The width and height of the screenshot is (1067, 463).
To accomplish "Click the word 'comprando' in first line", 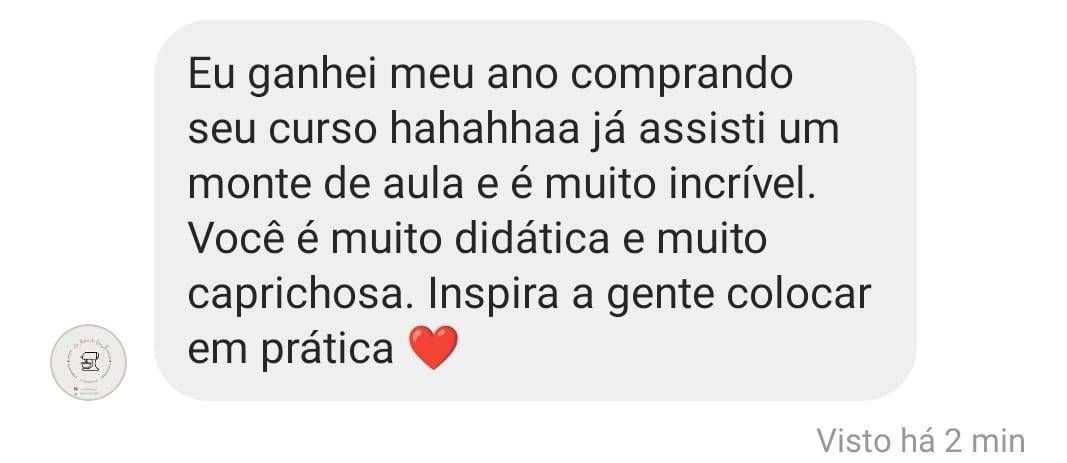I will point(681,76).
